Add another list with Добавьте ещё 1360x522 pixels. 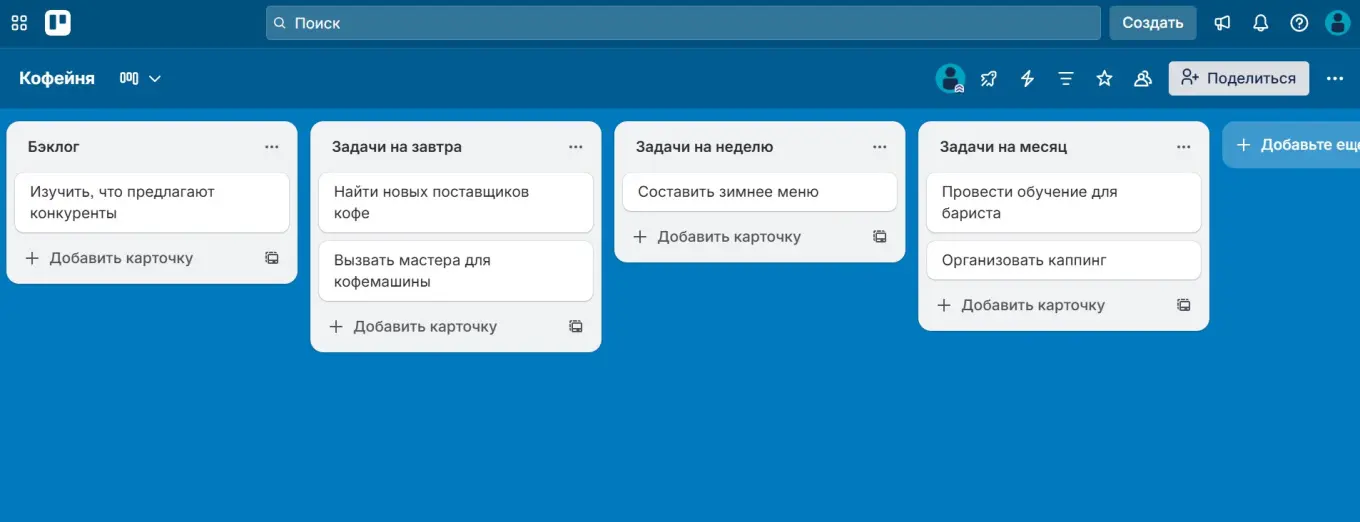[1291, 145]
